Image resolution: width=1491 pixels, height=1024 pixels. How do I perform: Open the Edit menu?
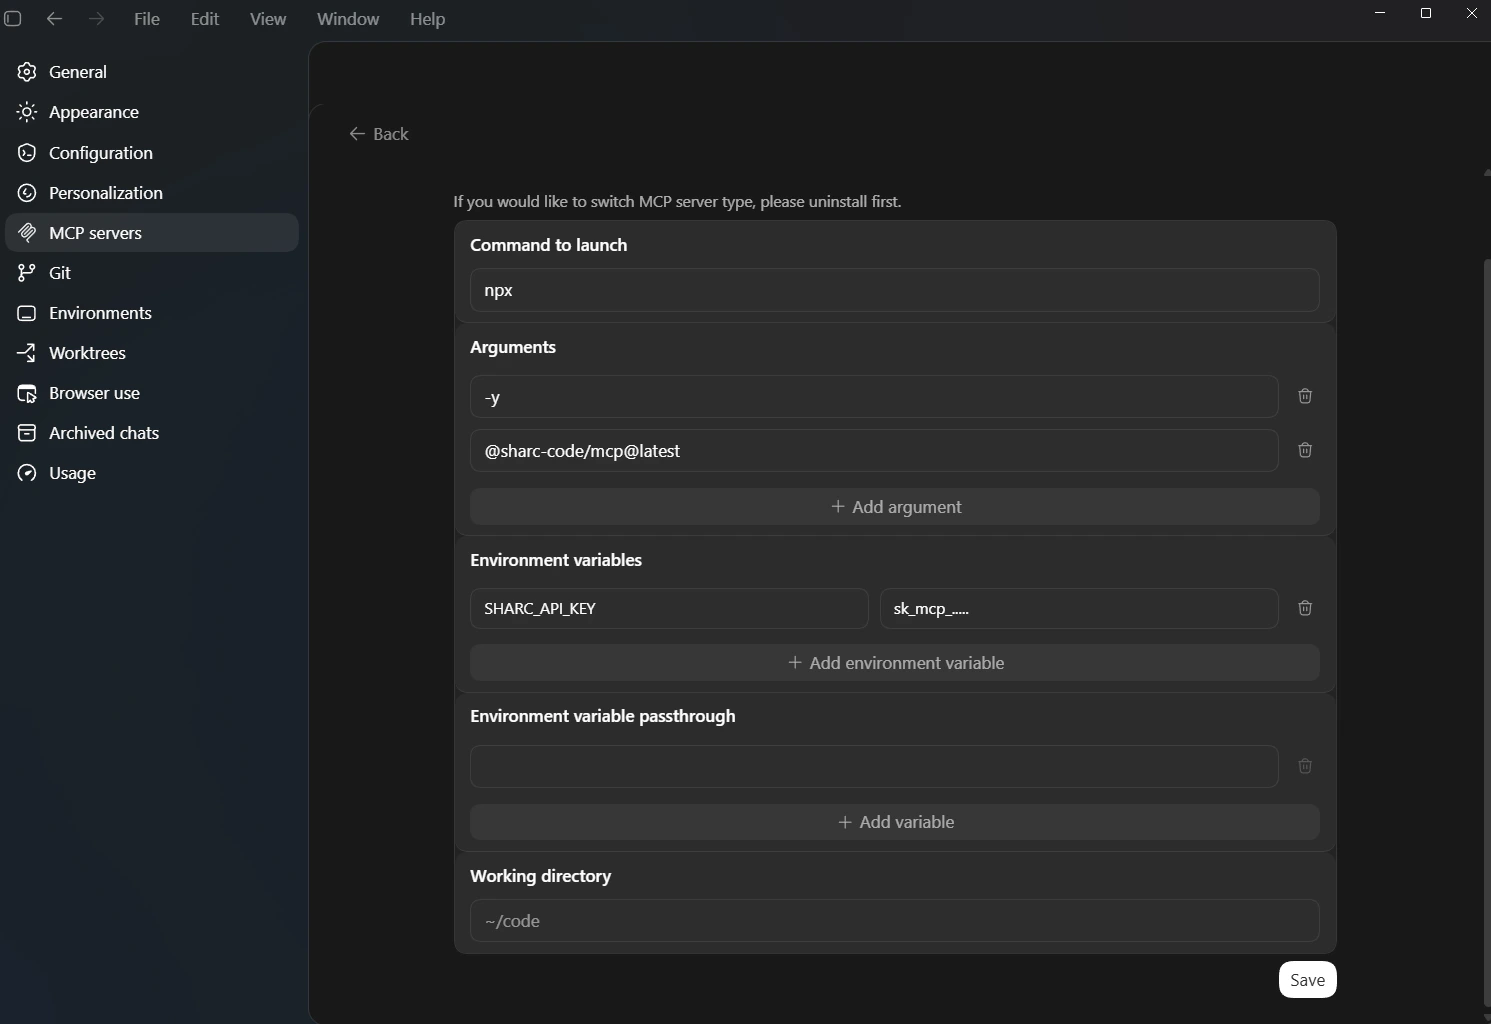(x=205, y=19)
